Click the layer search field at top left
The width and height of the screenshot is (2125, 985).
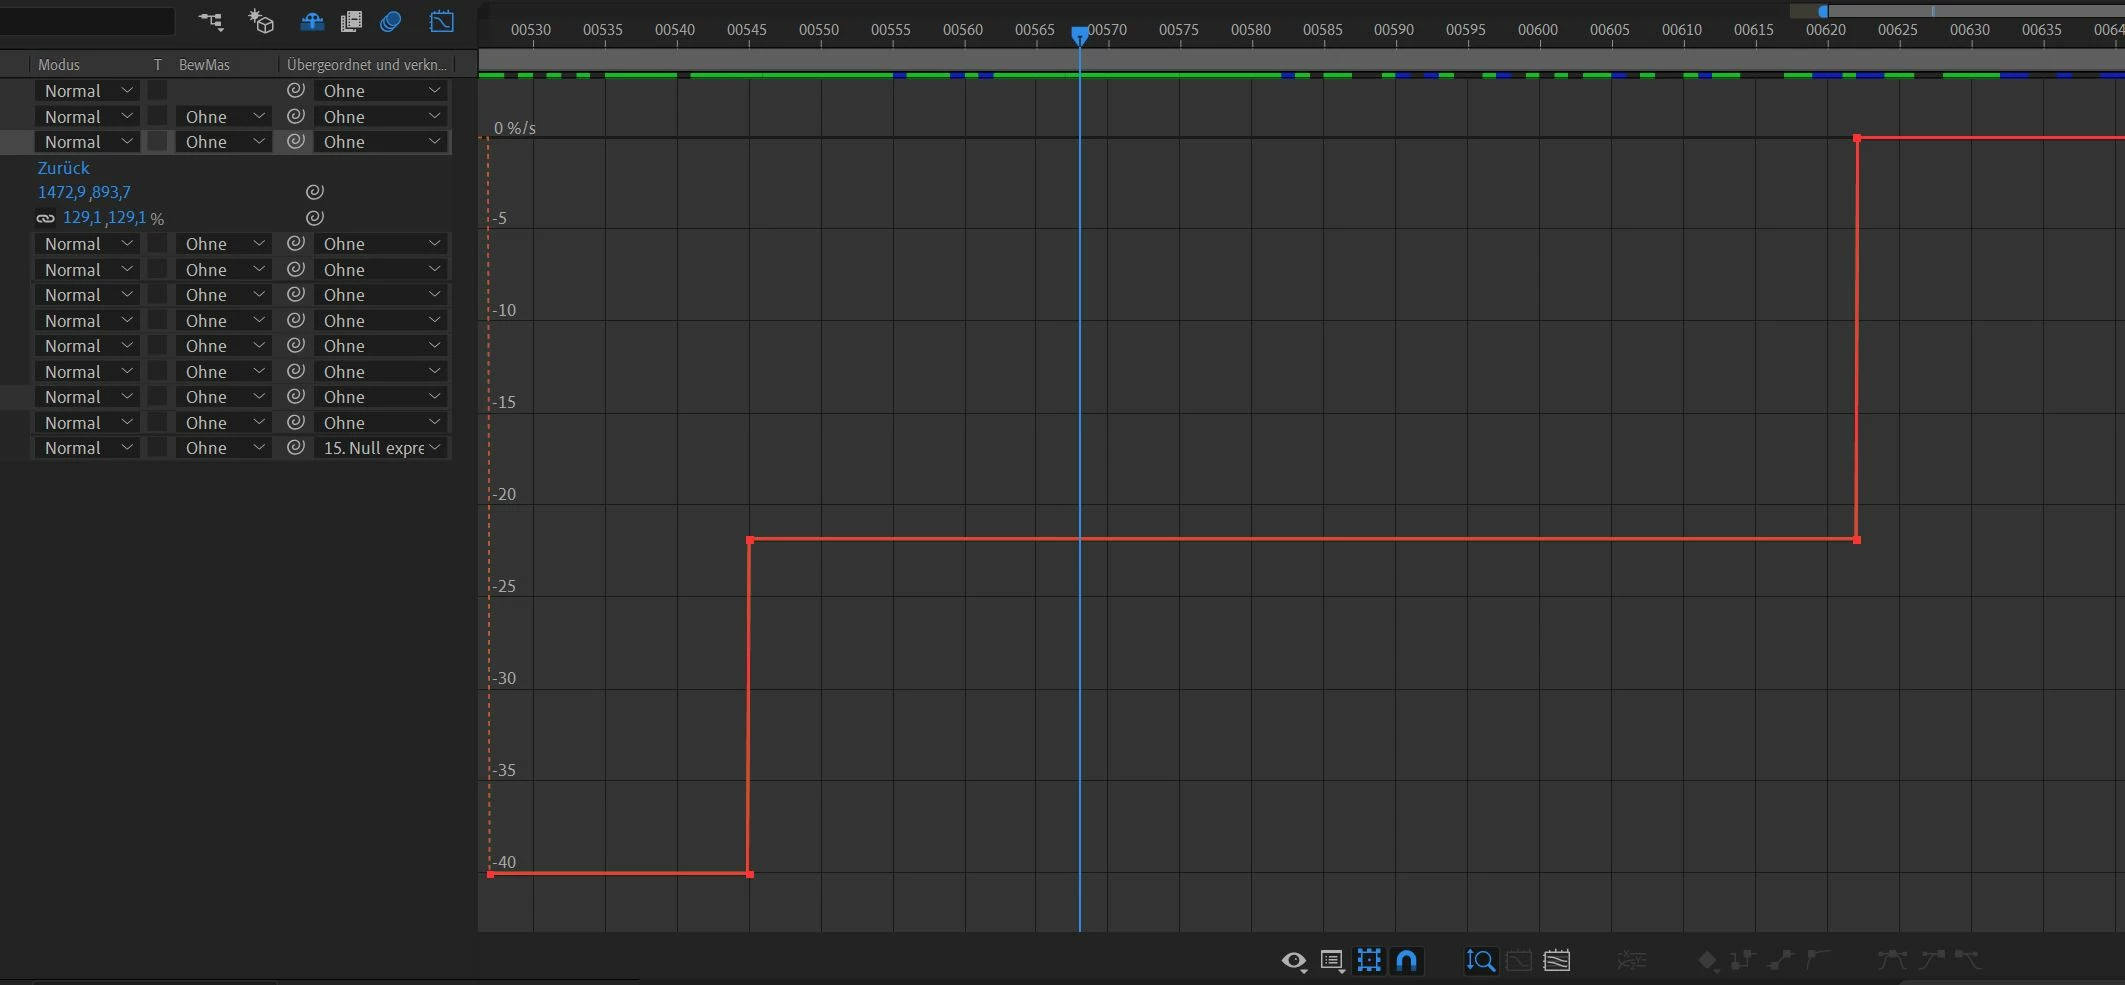[x=87, y=20]
